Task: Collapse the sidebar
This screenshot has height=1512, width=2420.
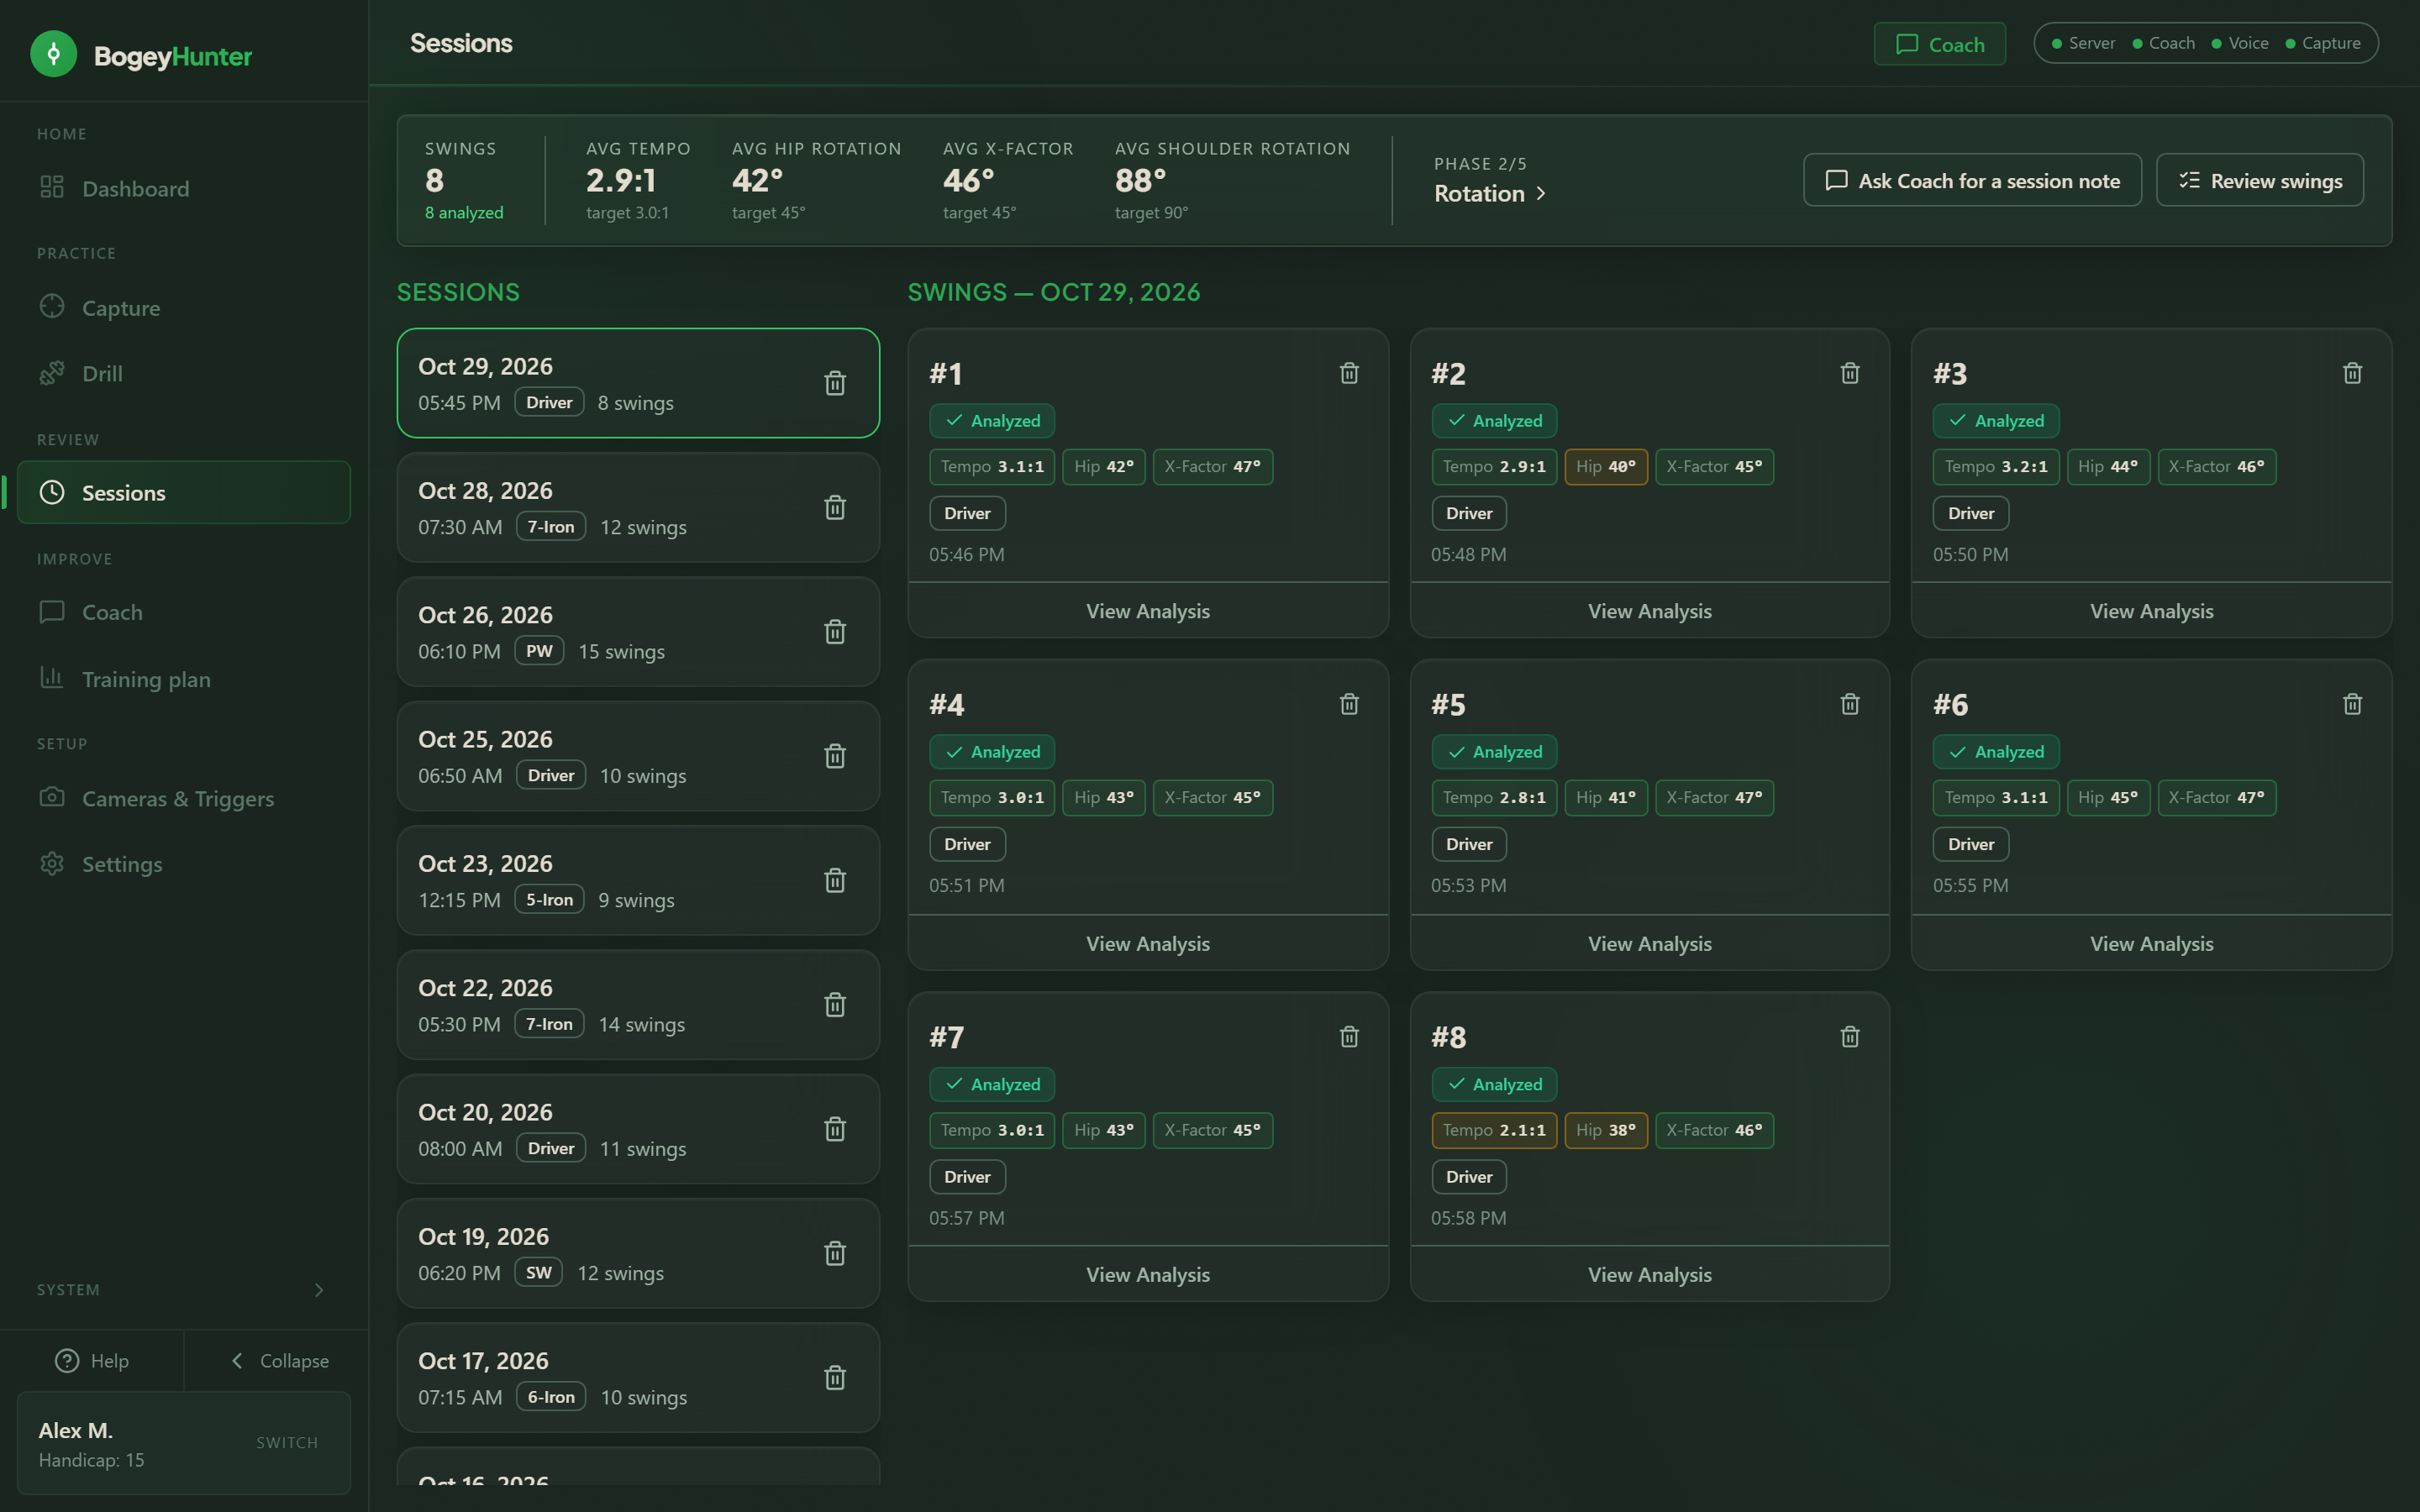Action: pyautogui.click(x=279, y=1360)
